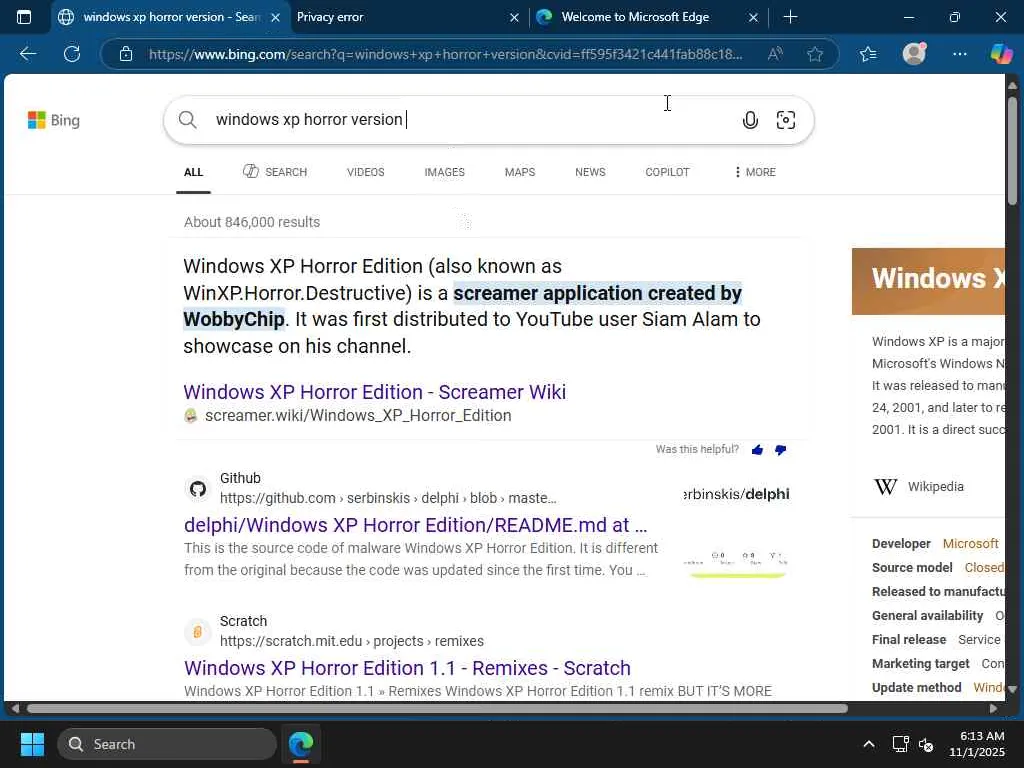This screenshot has width=1024, height=768.
Task: Open screamer.wiki/Windows_XP_Horror_Edition URL
Action: (358, 415)
